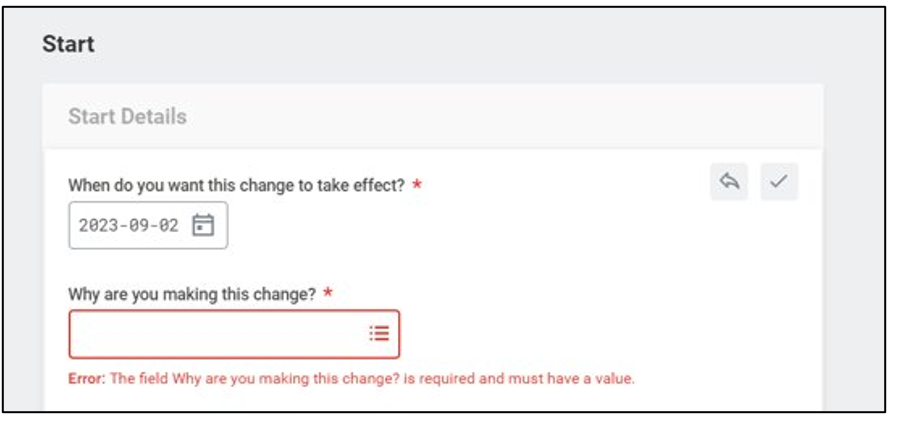This screenshot has height=421, width=899.
Task: Select the year 2023 in date field
Action: click(x=99, y=225)
